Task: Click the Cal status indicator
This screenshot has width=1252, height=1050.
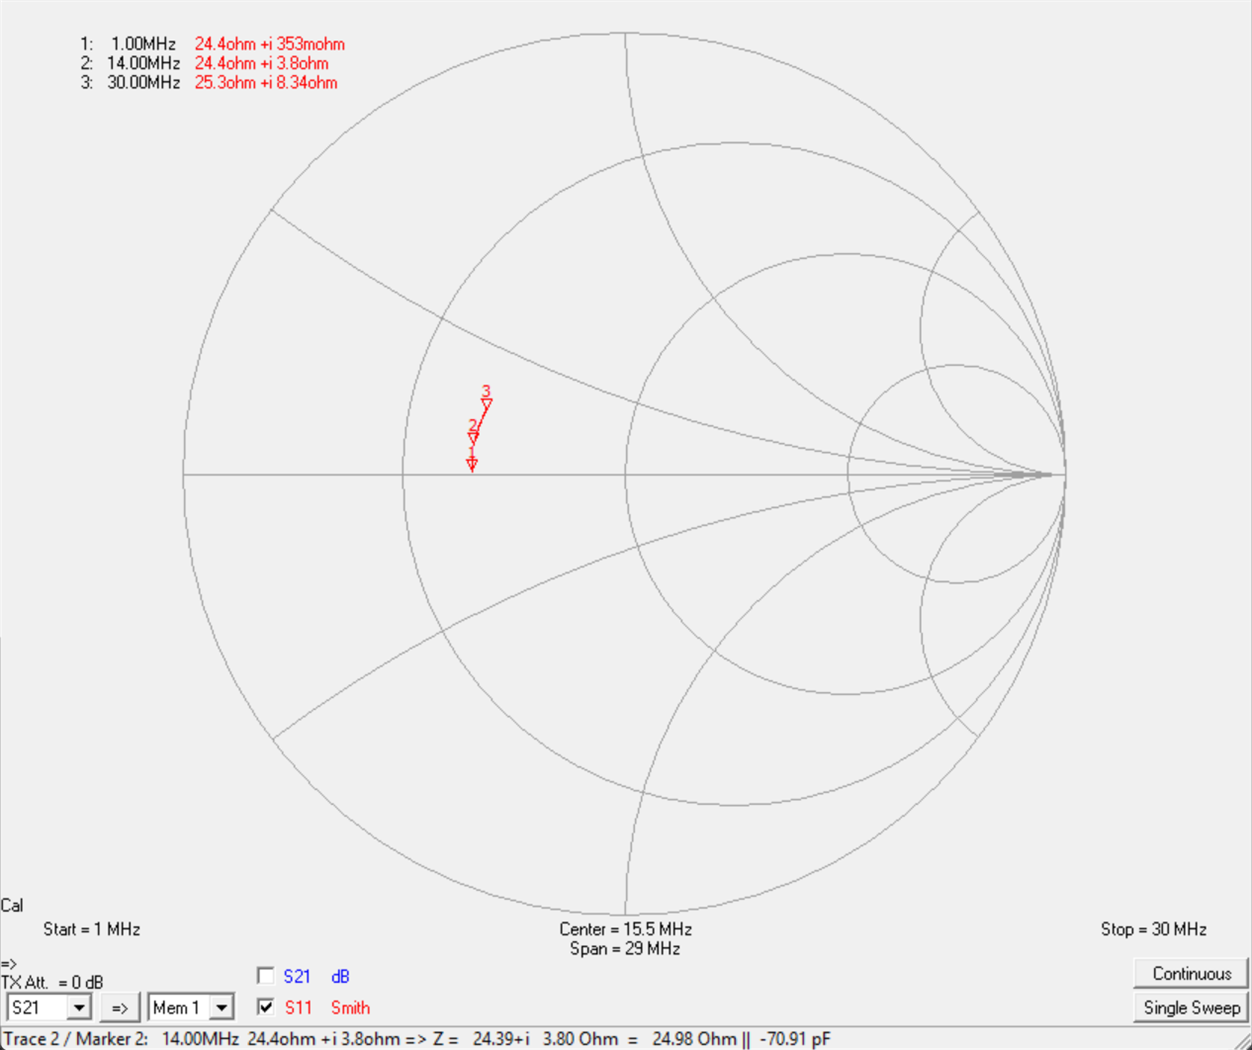Action: pyautogui.click(x=12, y=905)
